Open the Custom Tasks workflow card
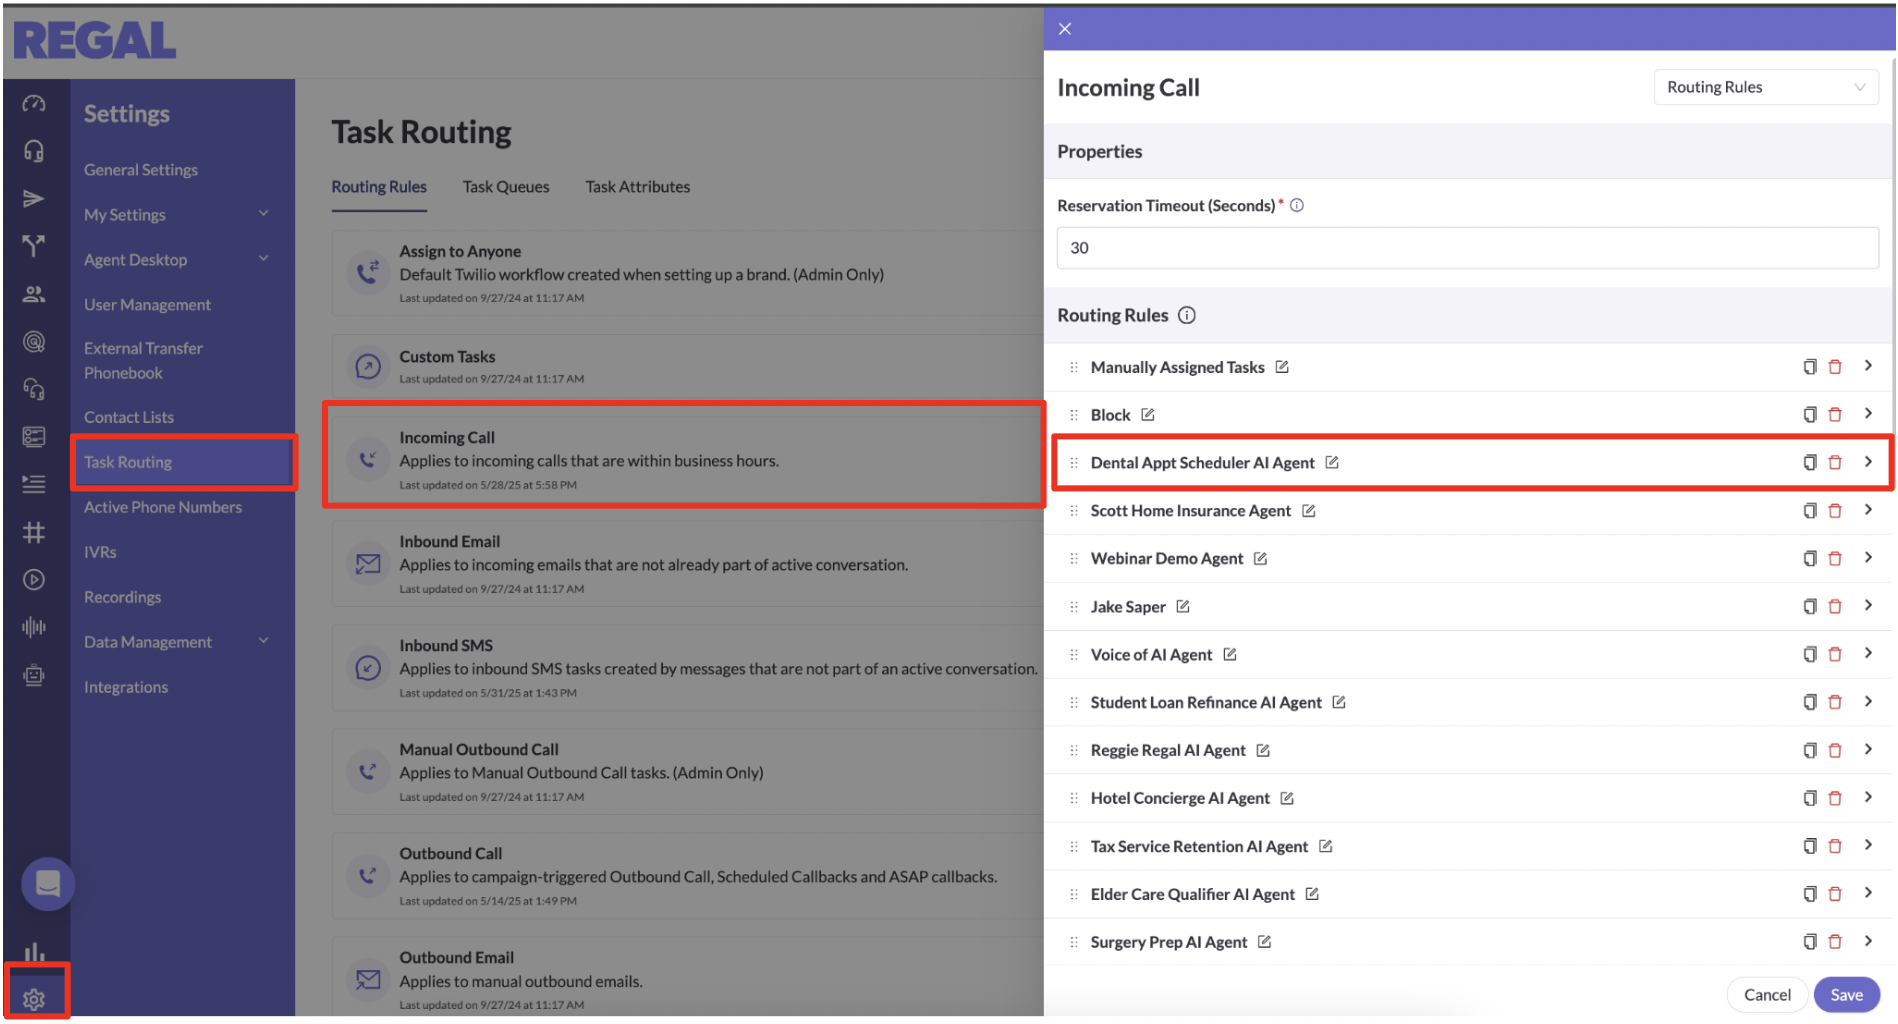 click(688, 367)
